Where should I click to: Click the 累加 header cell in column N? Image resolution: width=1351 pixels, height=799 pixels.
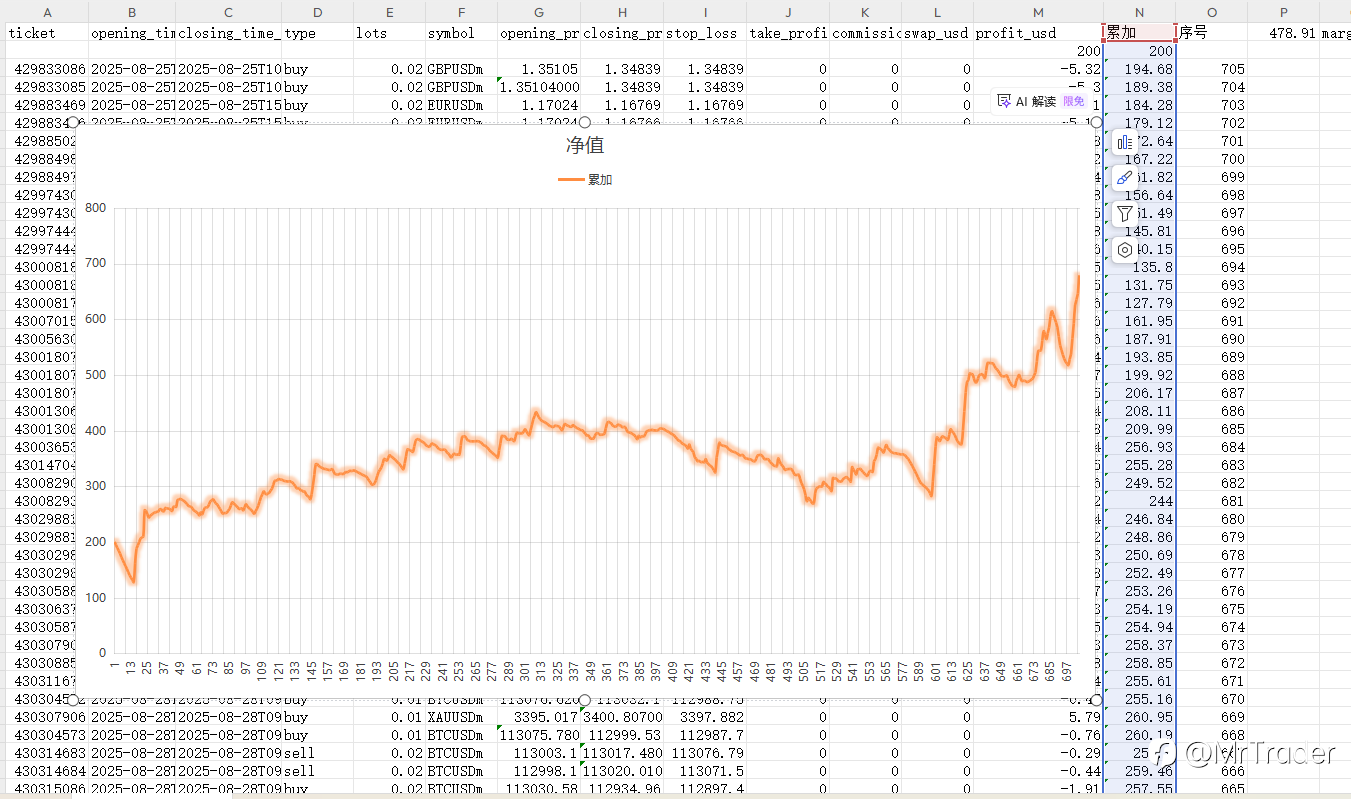[1139, 32]
